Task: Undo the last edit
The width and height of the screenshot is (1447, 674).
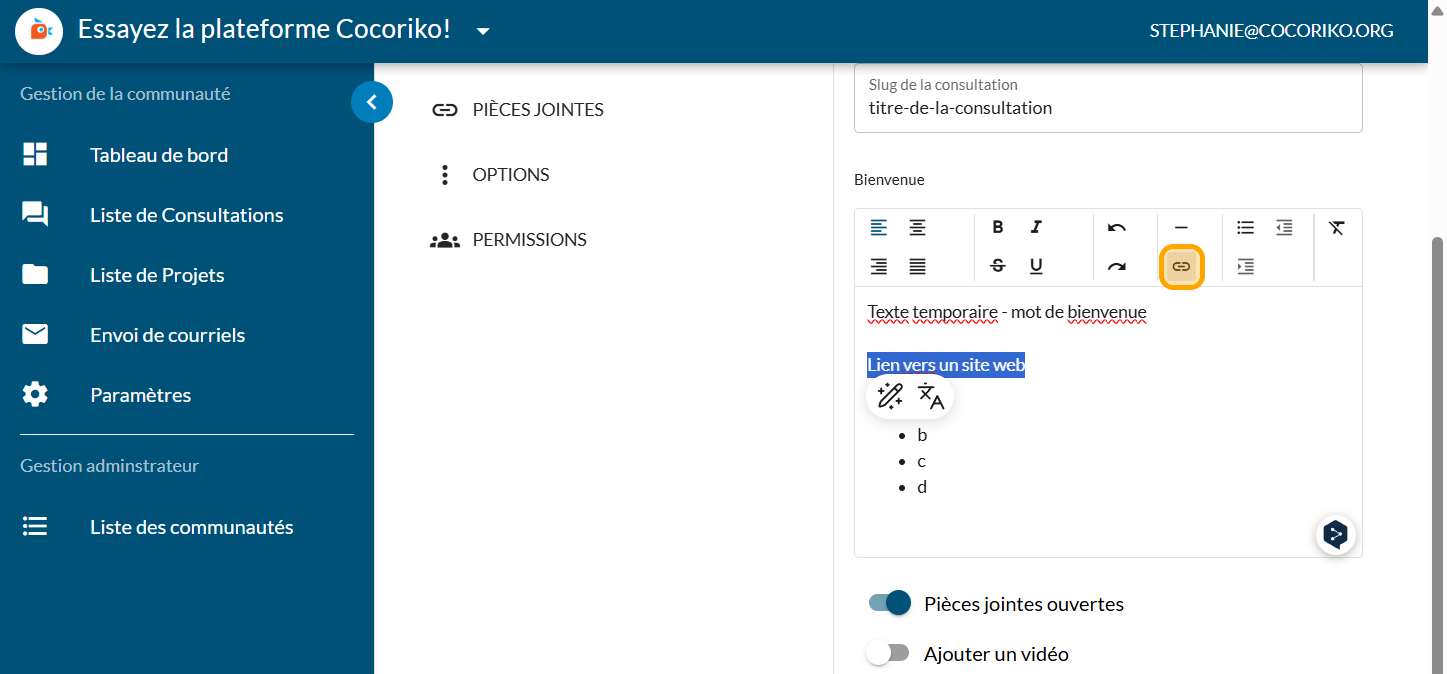Action: coord(1117,228)
